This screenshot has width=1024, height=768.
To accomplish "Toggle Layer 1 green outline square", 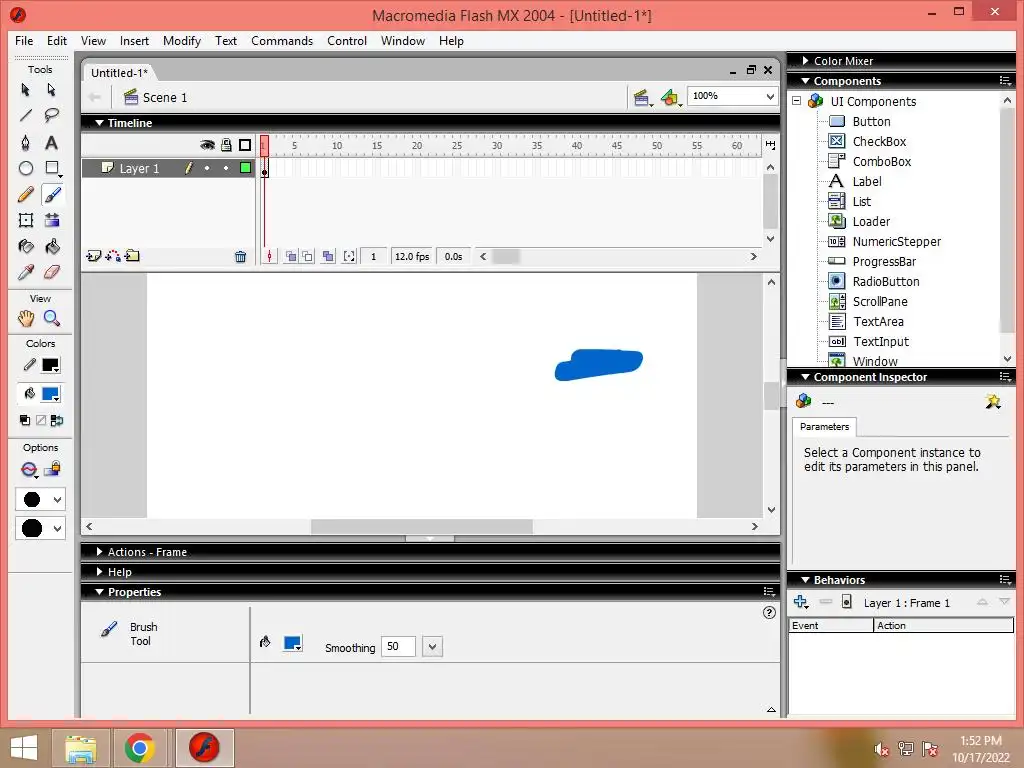I will pos(246,168).
